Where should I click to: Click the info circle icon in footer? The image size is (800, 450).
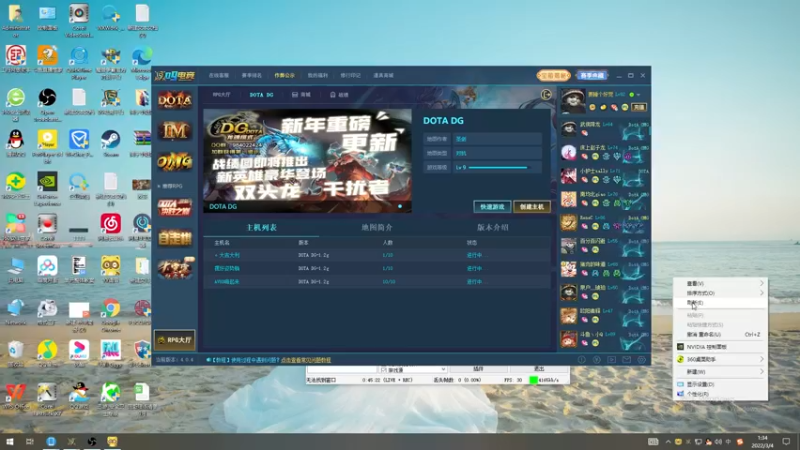582,360
